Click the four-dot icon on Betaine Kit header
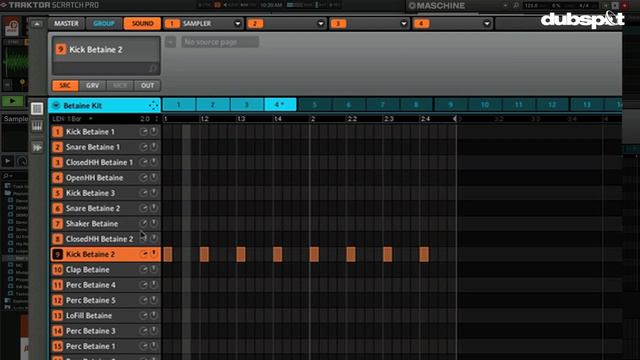The width and height of the screenshot is (640, 360). (x=153, y=105)
